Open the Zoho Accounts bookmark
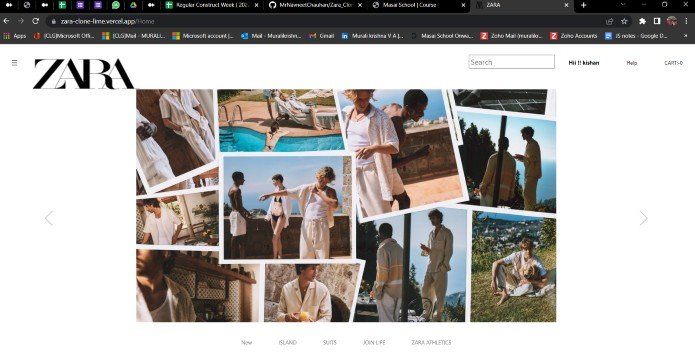Viewport: 695px width, 361px height. 574,36
